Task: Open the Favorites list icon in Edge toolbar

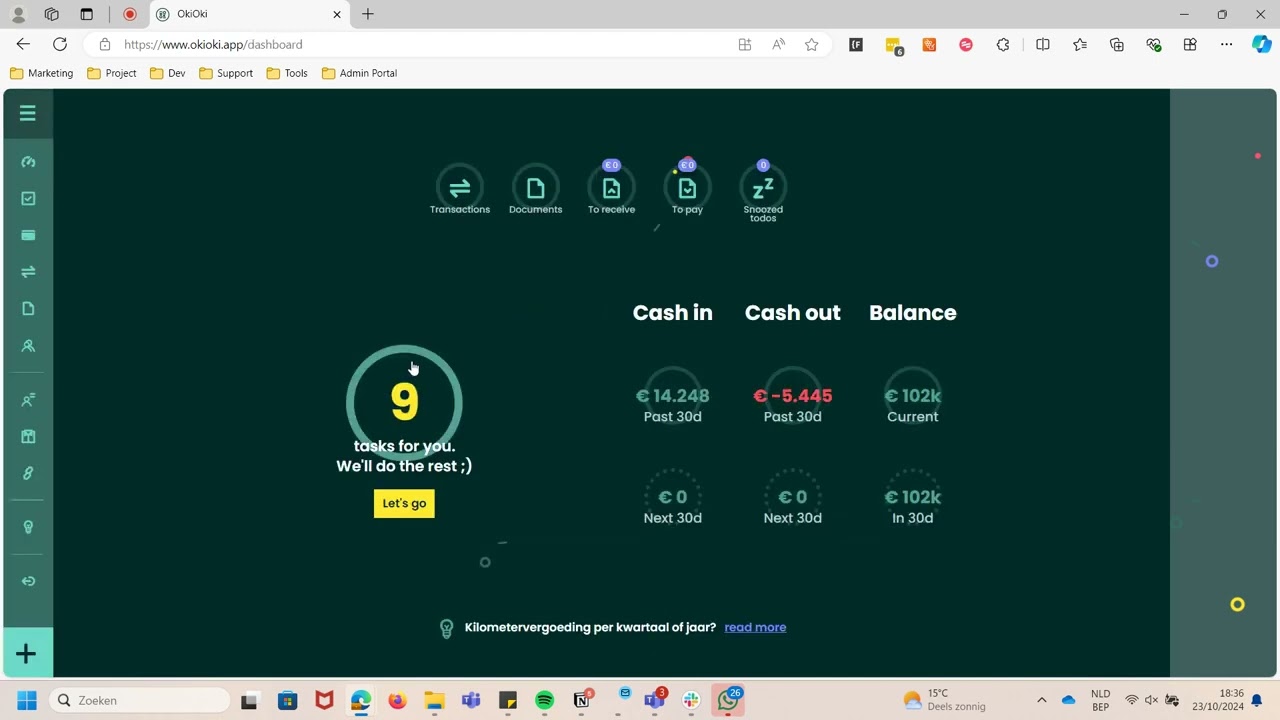Action: tap(1080, 44)
